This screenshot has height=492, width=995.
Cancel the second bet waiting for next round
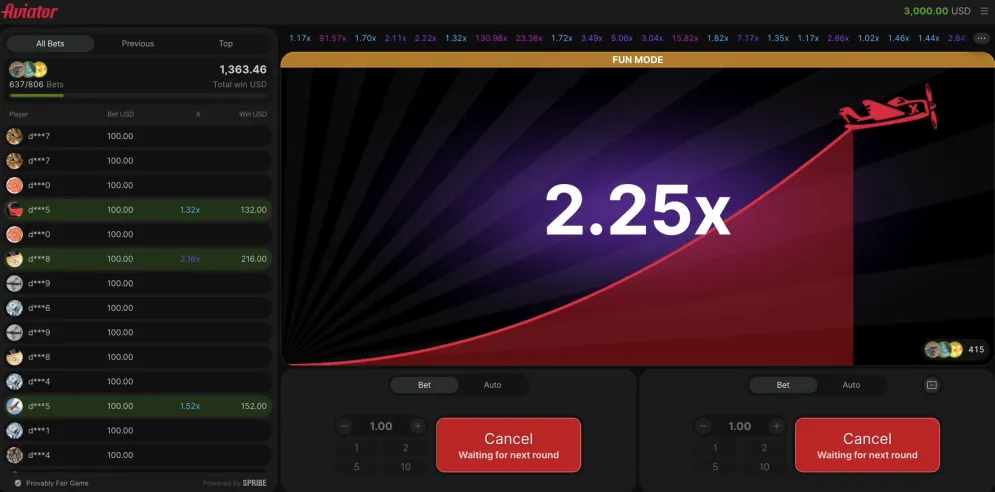coord(867,445)
